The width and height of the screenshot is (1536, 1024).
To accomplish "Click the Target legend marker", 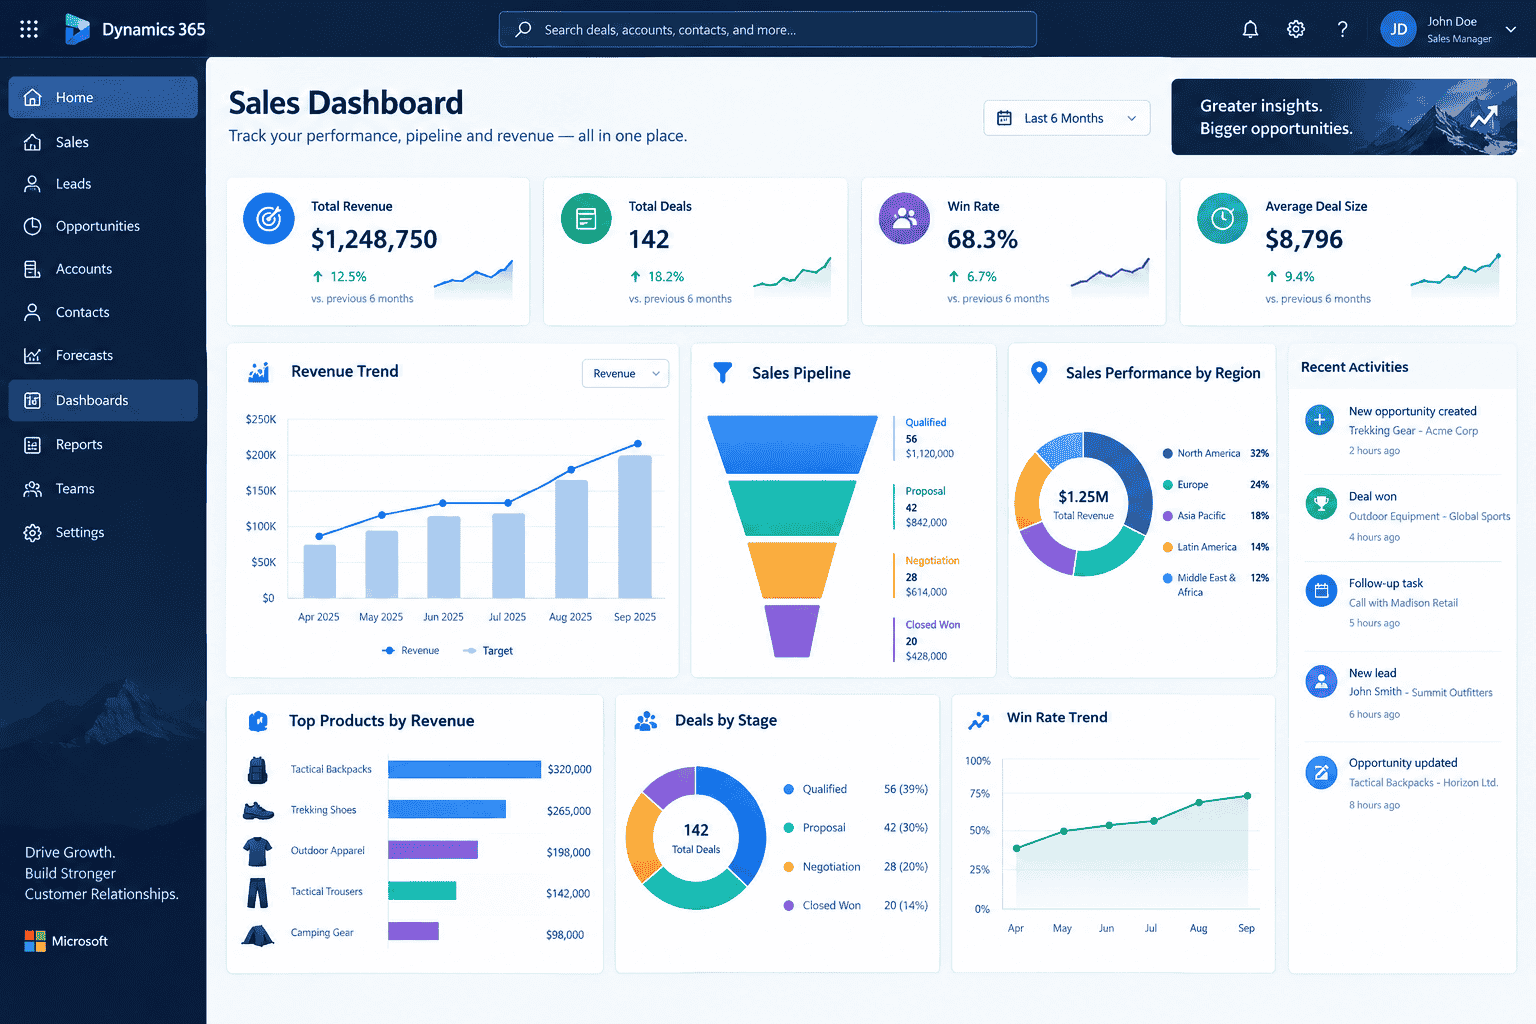I will click(x=469, y=651).
